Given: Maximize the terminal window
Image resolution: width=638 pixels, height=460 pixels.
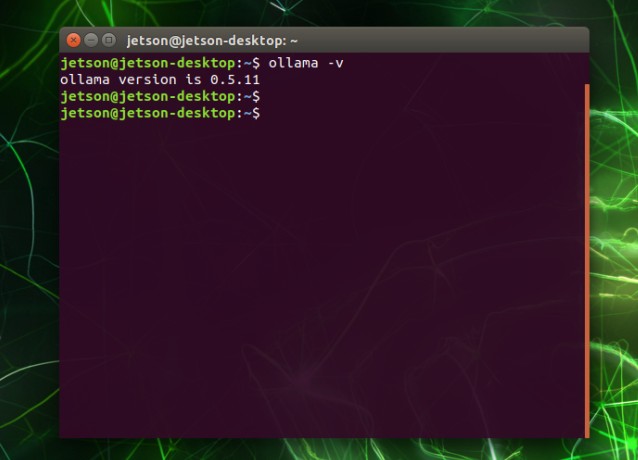Looking at the screenshot, I should 109,40.
